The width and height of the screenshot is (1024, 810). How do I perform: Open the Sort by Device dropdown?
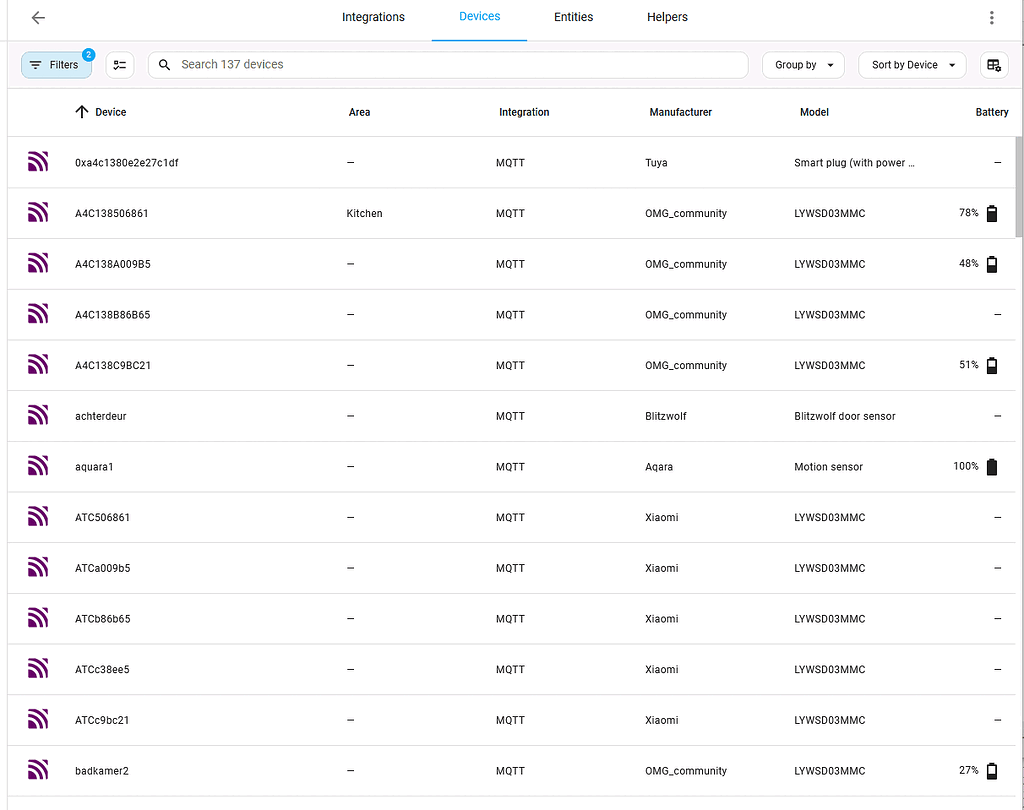pyautogui.click(x=911, y=64)
